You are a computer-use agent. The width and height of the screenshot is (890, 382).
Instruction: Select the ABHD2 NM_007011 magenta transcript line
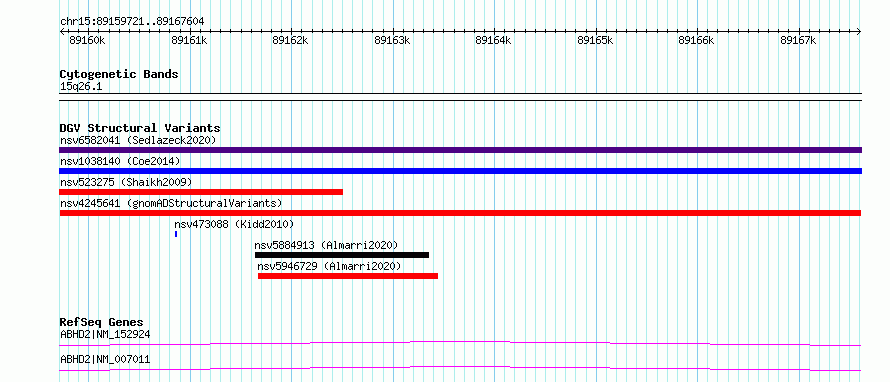pyautogui.click(x=460, y=368)
